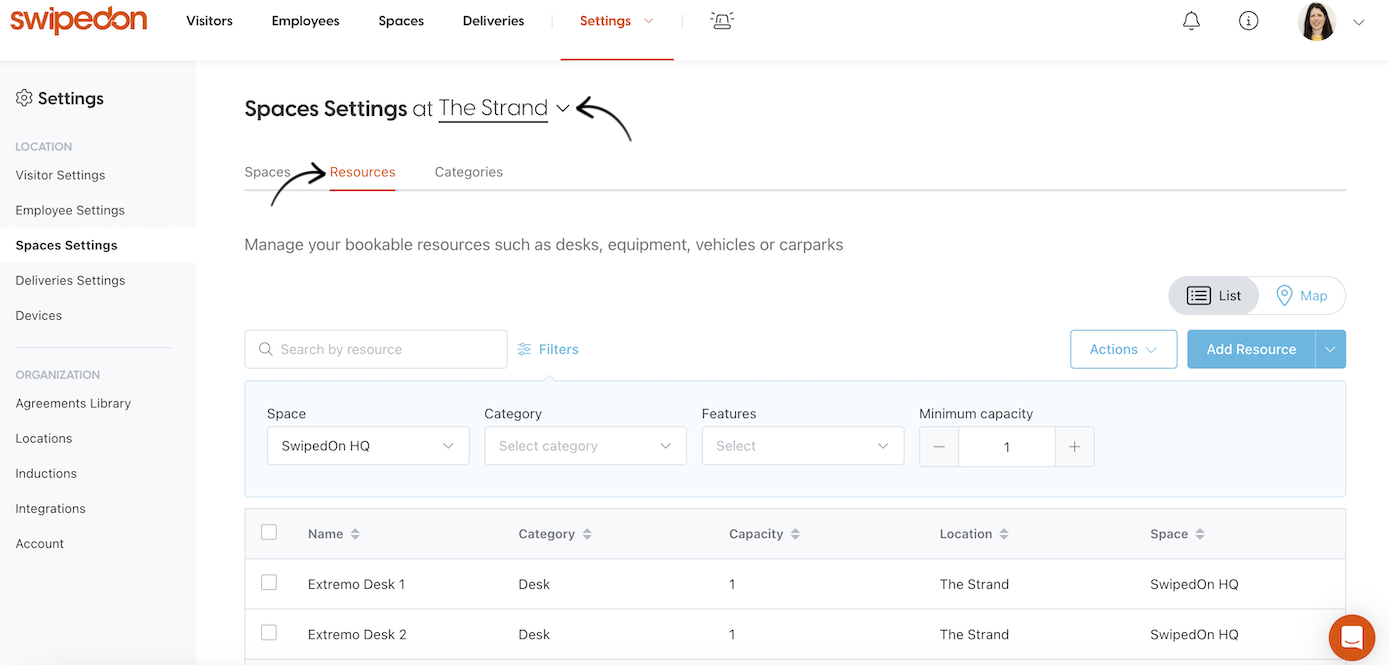Screen dimensions: 1390x665
Task: Click the Settings gear icon in sidebar
Action: point(24,98)
